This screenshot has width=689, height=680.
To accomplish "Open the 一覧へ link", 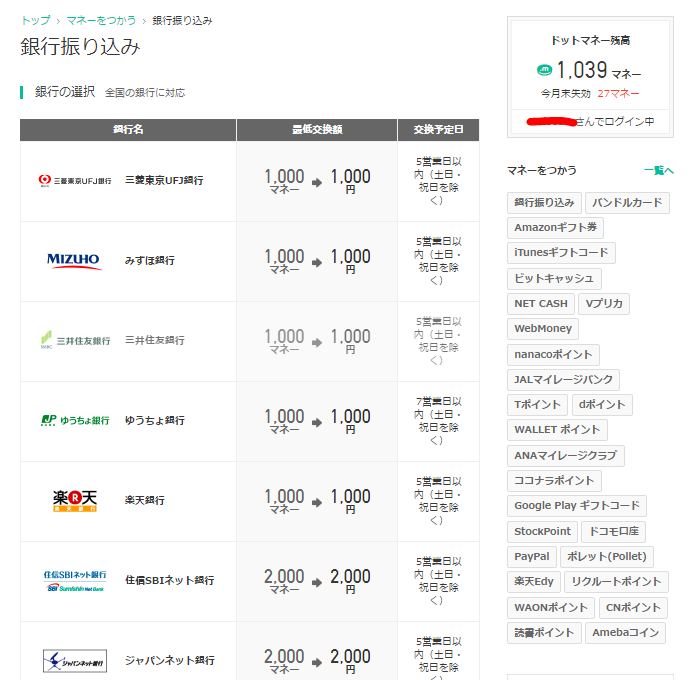I will point(659,171).
